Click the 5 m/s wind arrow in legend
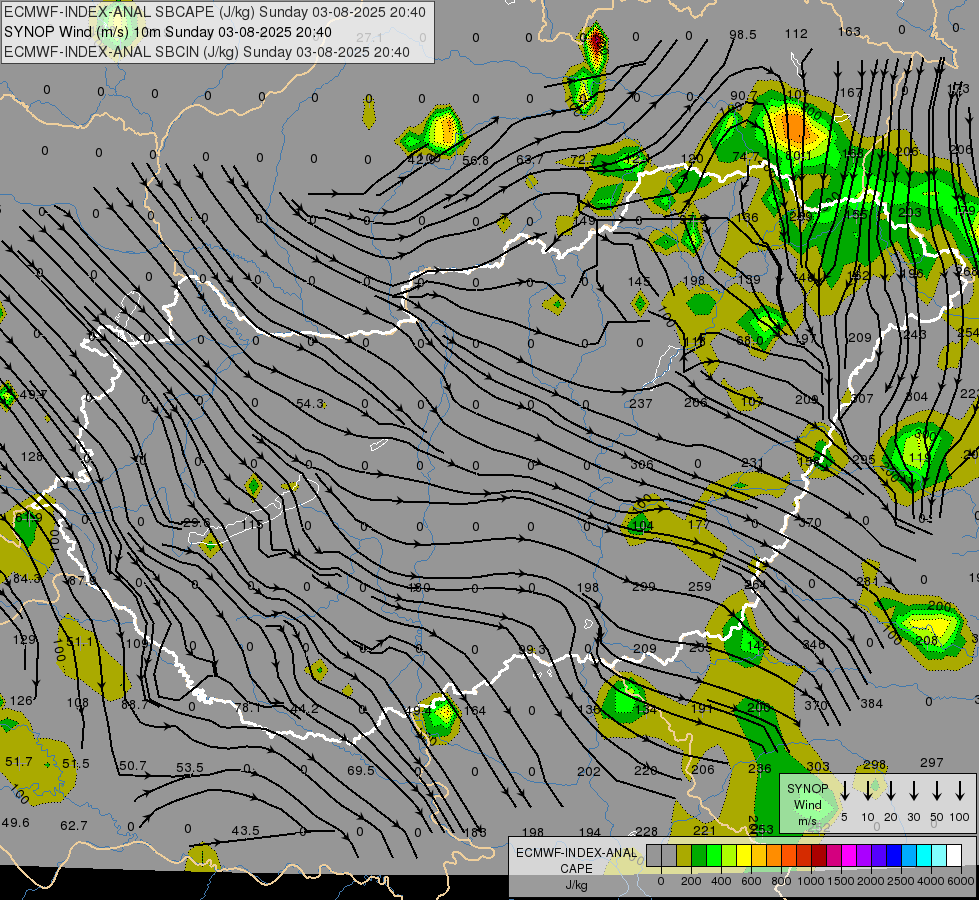Viewport: 979px width, 900px height. [845, 791]
